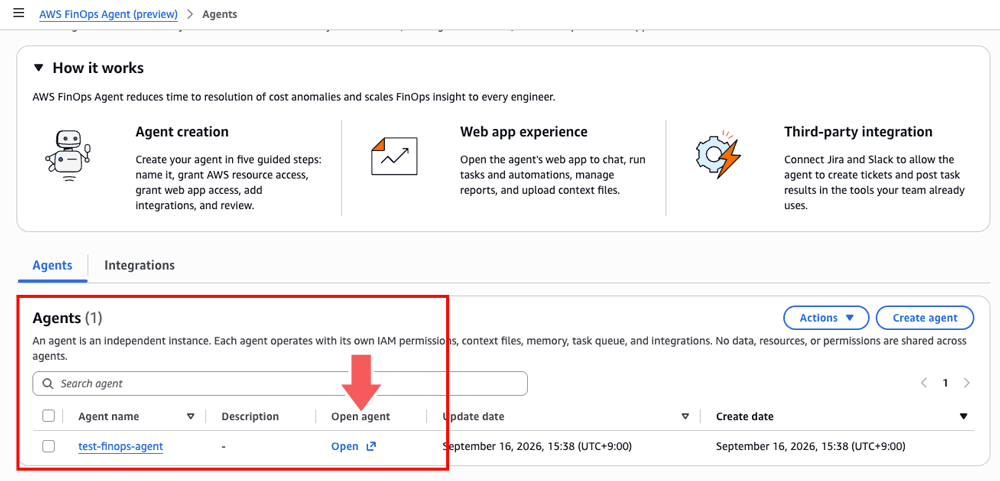Select page 1 in pagination
Image resolution: width=1000 pixels, height=481 pixels.
(945, 383)
